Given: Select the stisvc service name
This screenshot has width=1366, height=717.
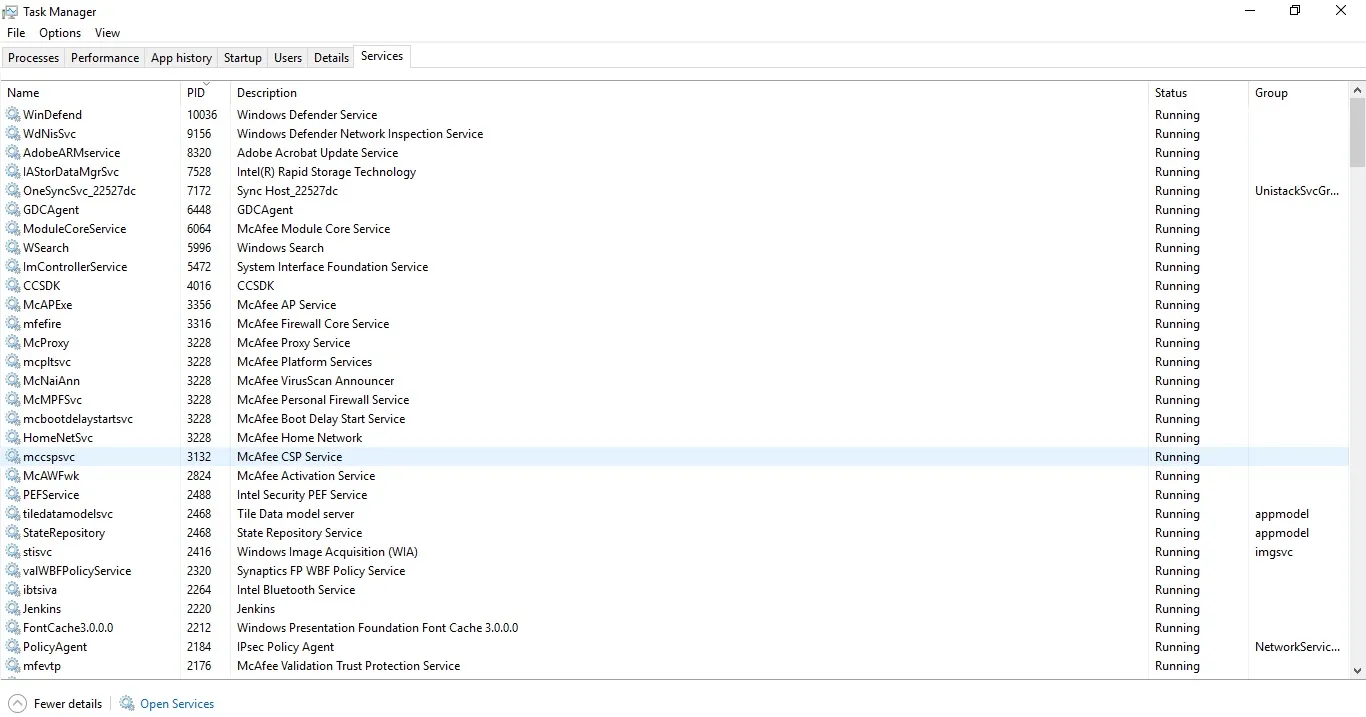Looking at the screenshot, I should (x=37, y=552).
